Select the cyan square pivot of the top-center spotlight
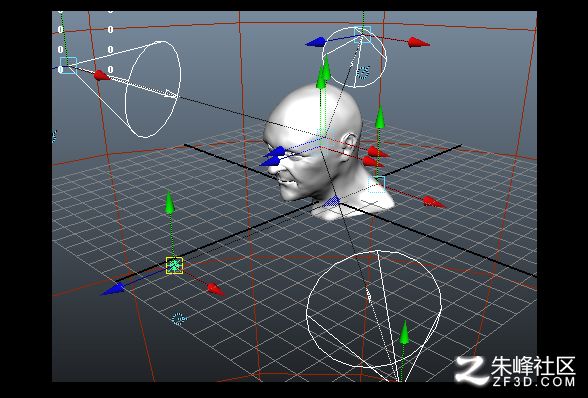The height and width of the screenshot is (398, 588). click(363, 35)
